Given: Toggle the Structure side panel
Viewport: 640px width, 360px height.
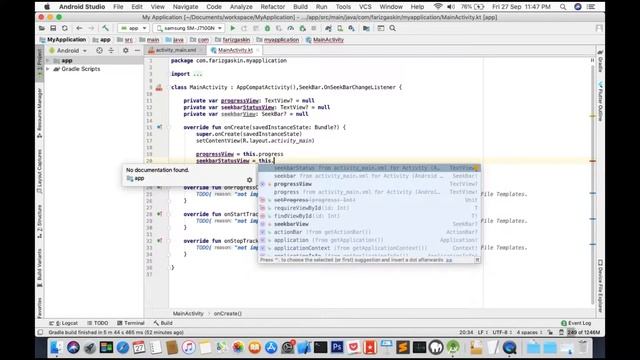Looking at the screenshot, I should tap(40, 222).
